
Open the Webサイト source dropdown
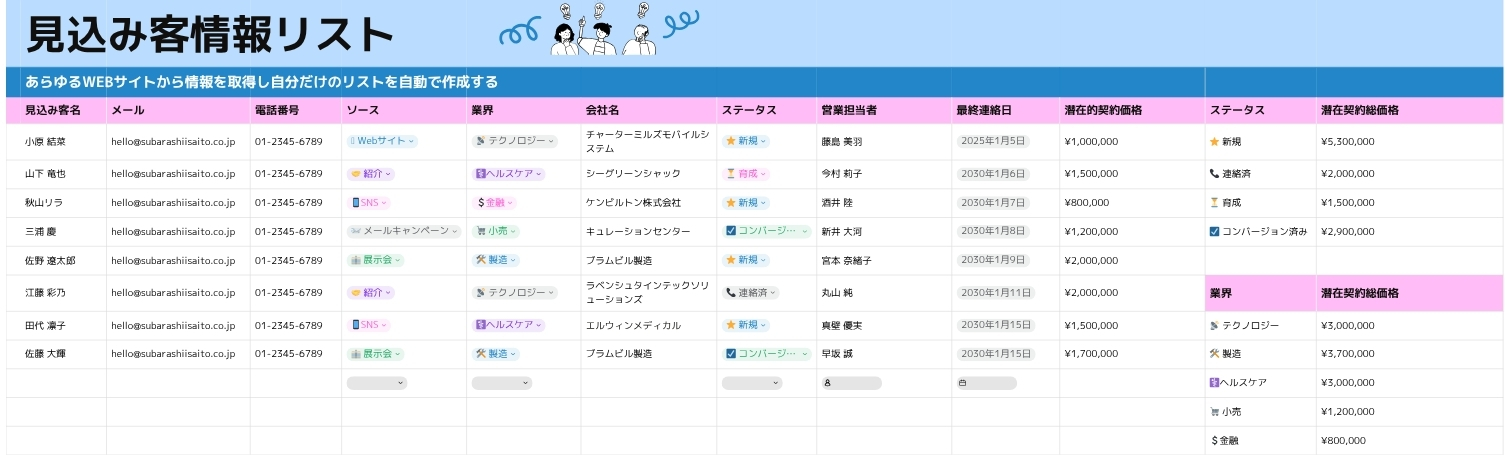(x=382, y=142)
